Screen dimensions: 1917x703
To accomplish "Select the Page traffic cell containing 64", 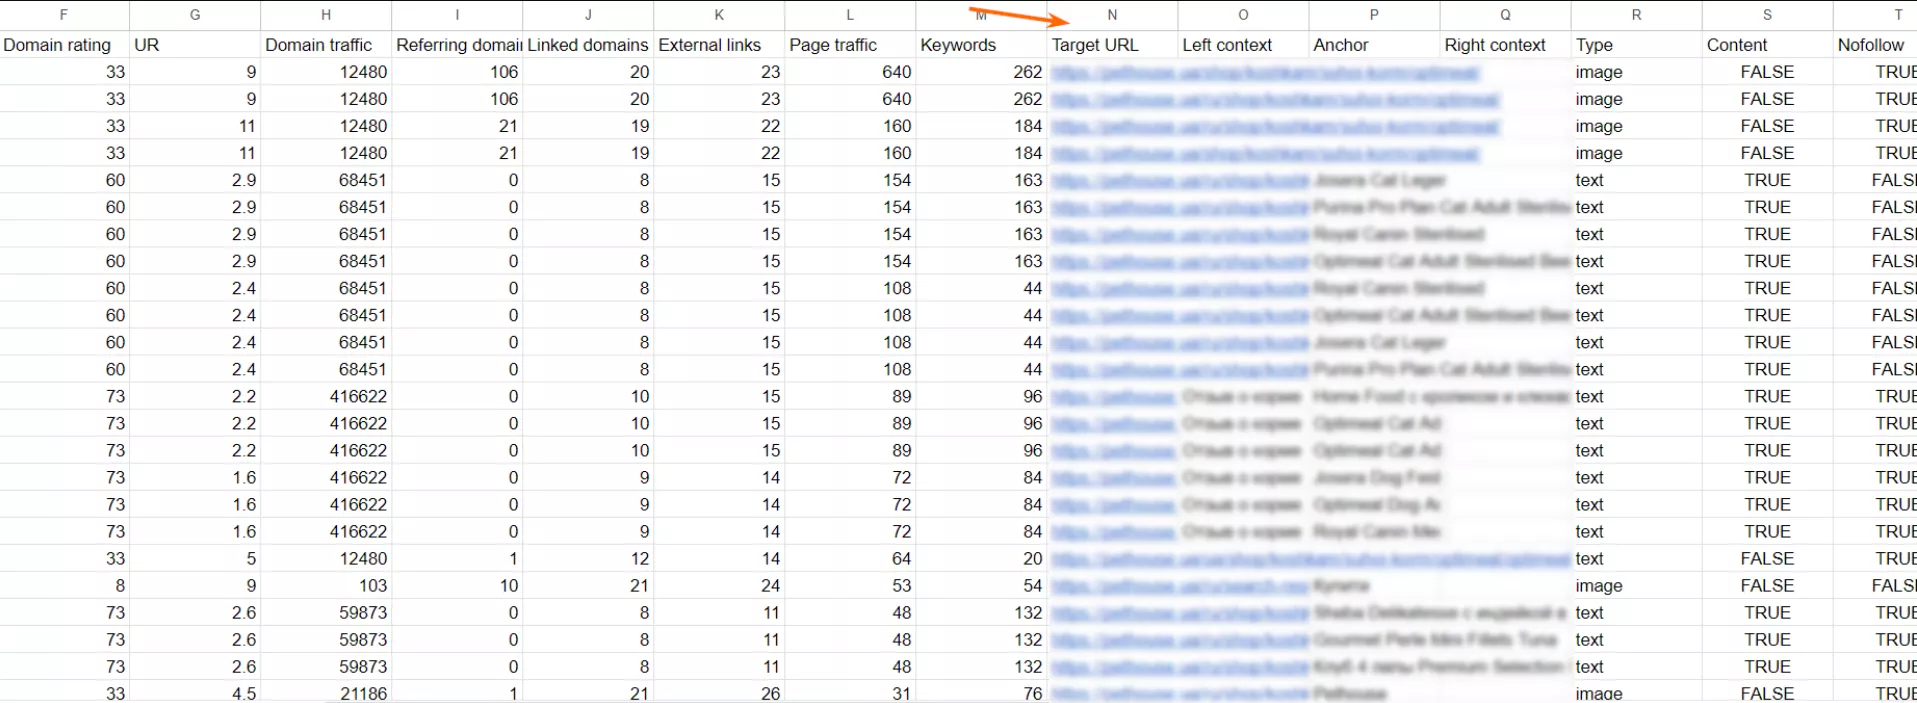I will pyautogui.click(x=850, y=559).
